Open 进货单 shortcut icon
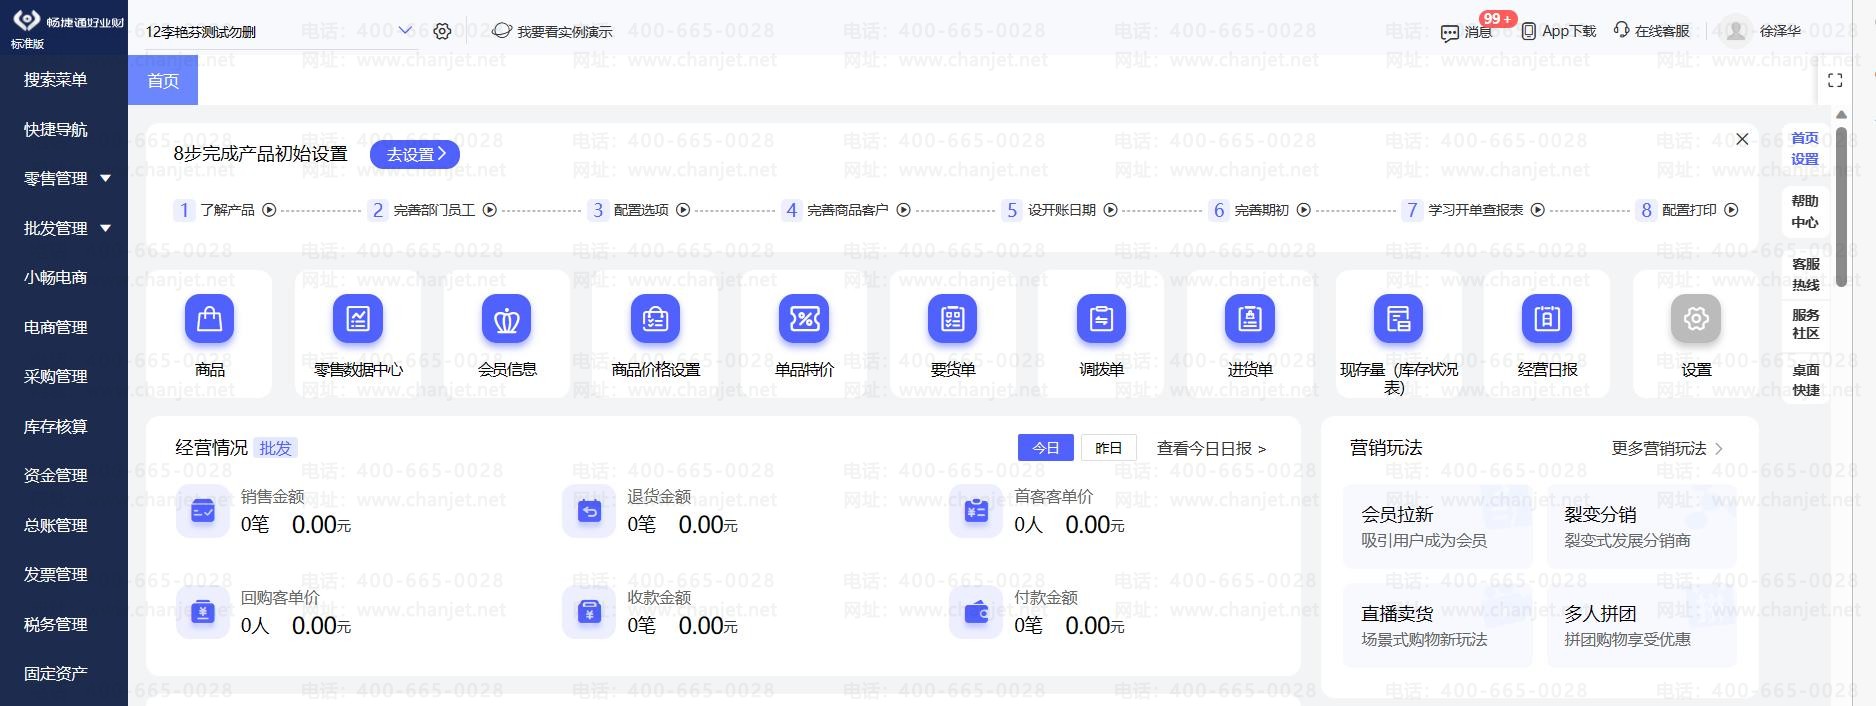 (1250, 319)
